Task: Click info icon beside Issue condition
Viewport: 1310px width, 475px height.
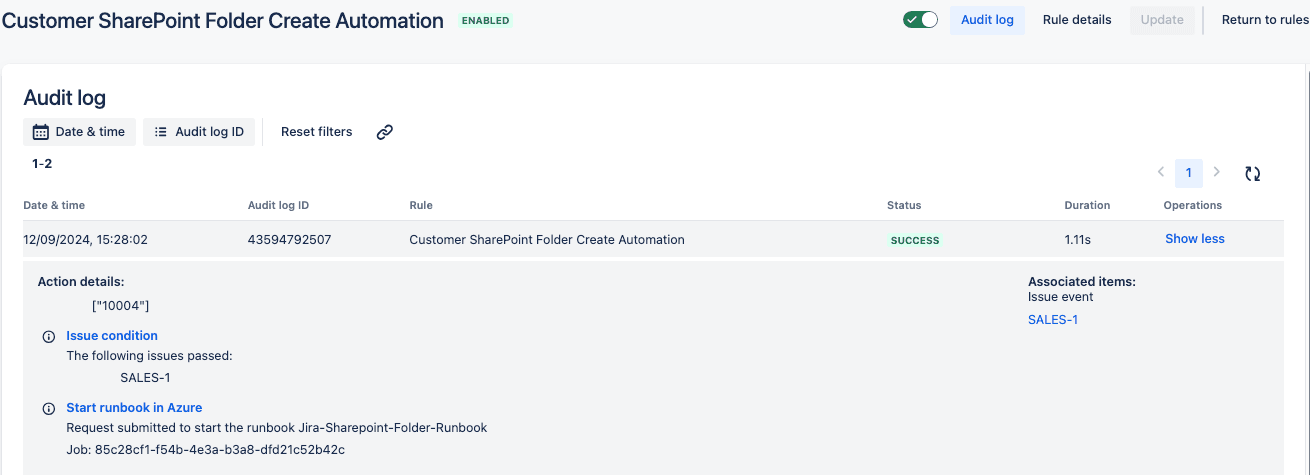Action: 48,336
